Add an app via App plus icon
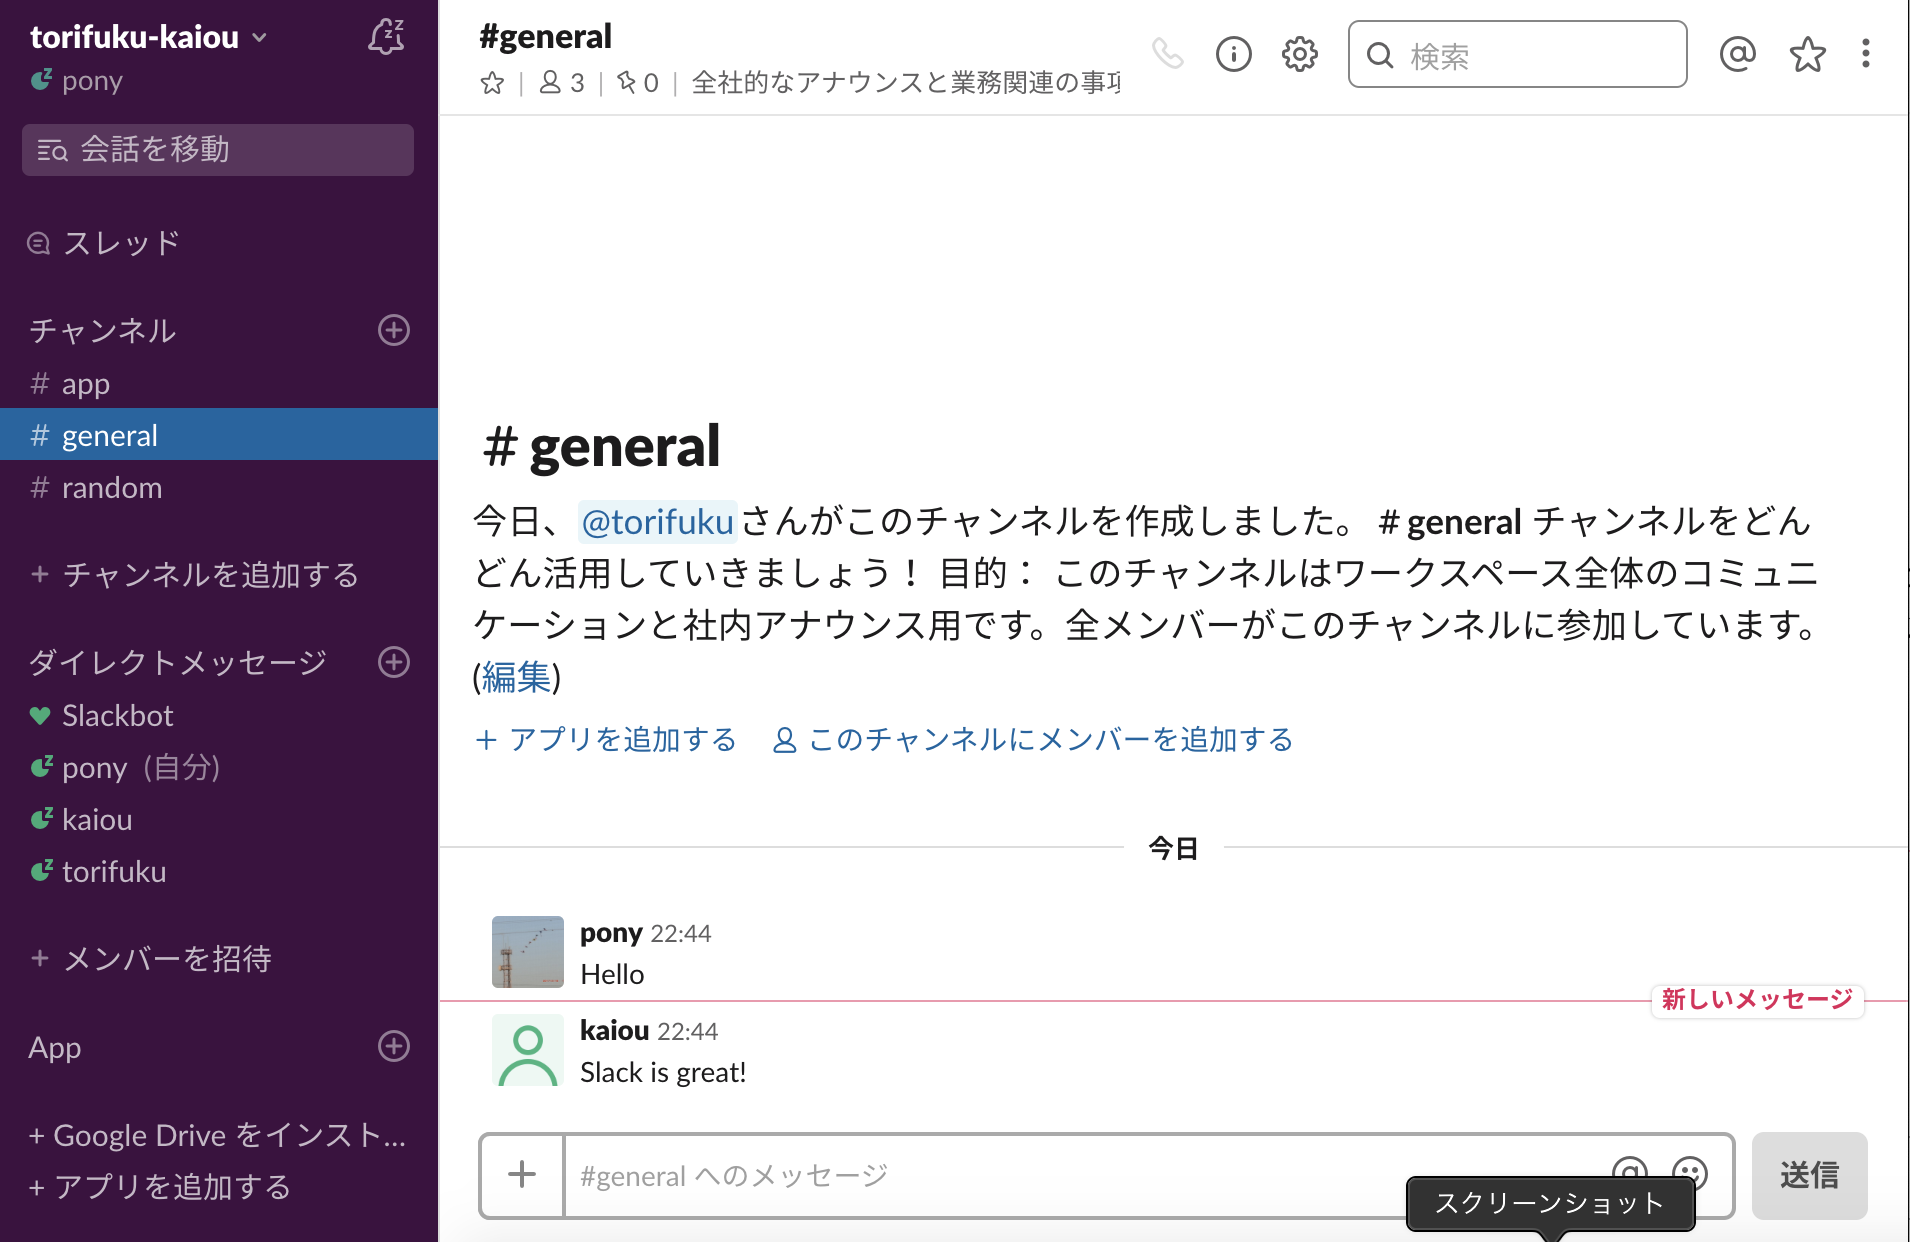The image size is (1910, 1242). tap(394, 1046)
